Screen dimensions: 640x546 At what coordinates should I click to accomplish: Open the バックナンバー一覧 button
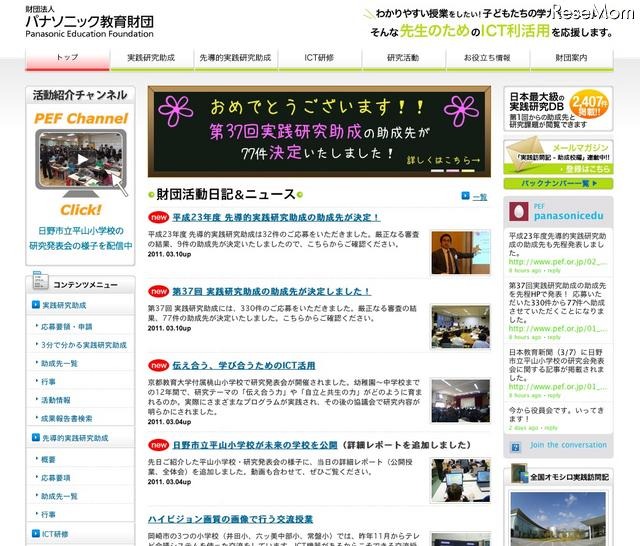558,184
